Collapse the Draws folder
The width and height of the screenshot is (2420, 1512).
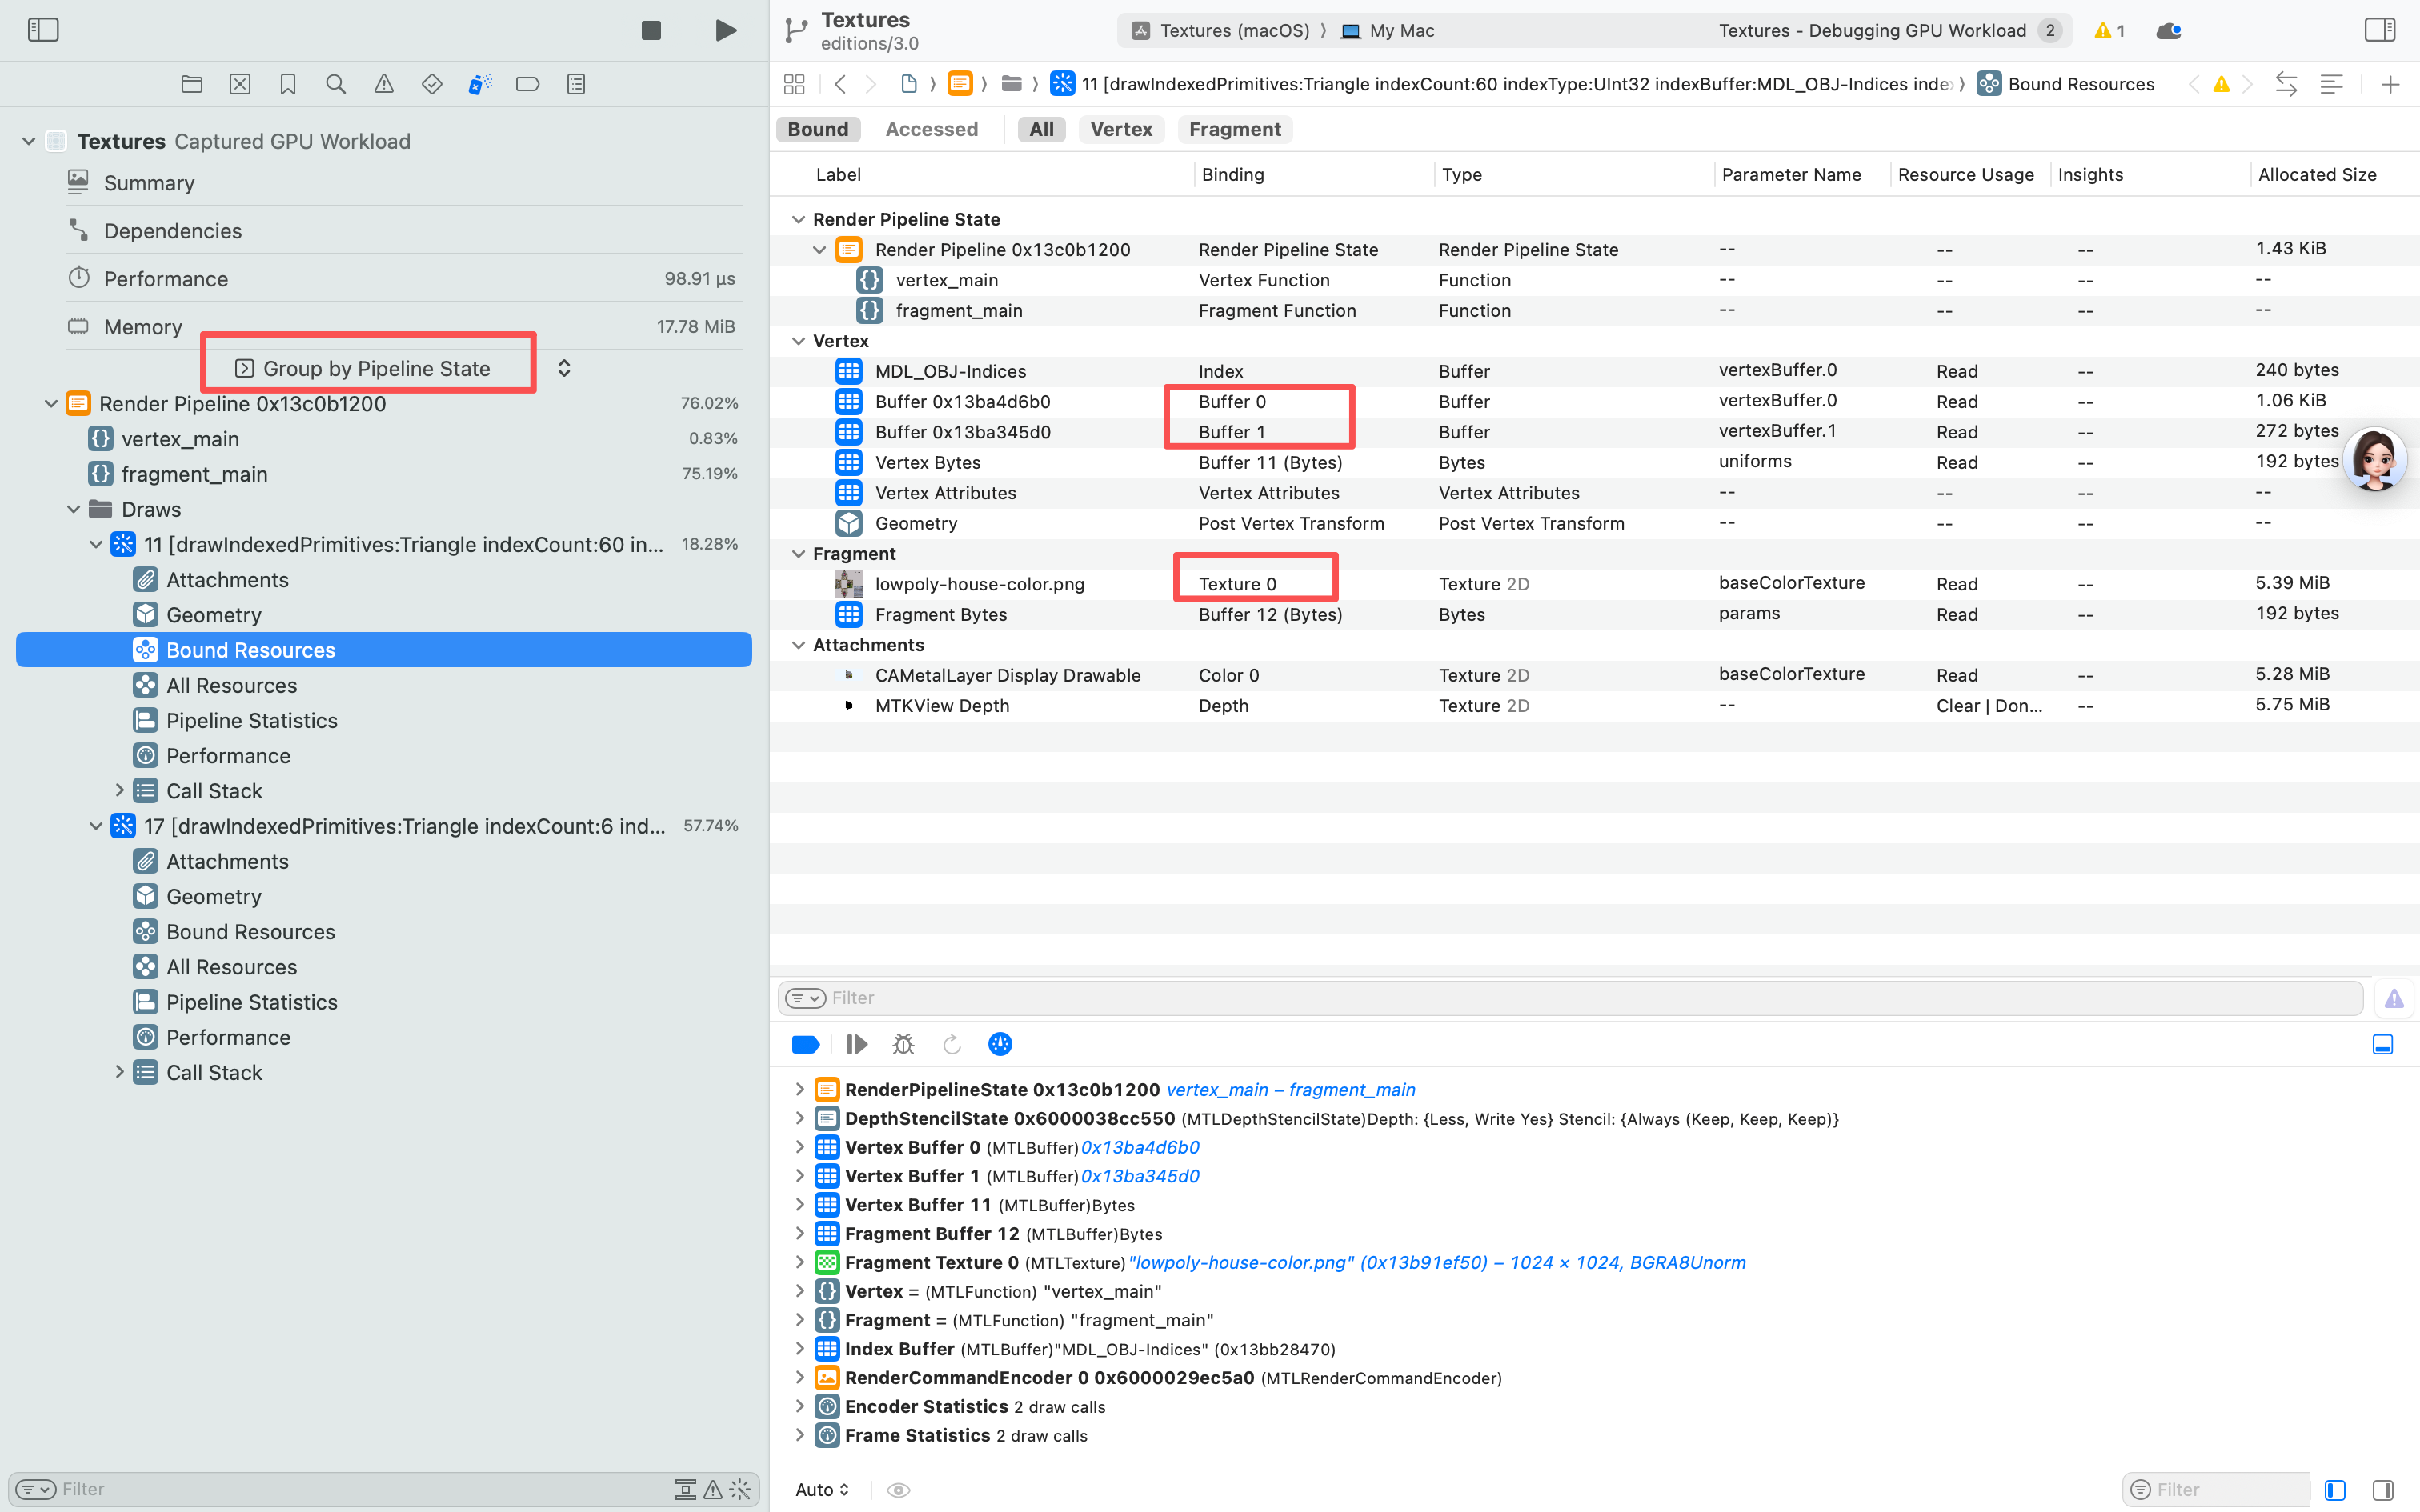[74, 509]
